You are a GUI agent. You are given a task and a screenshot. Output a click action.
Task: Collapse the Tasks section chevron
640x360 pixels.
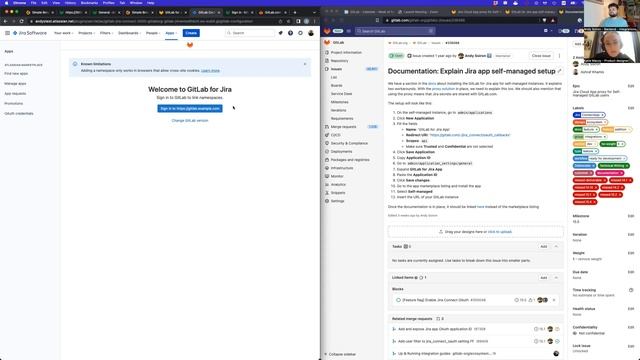point(556,247)
